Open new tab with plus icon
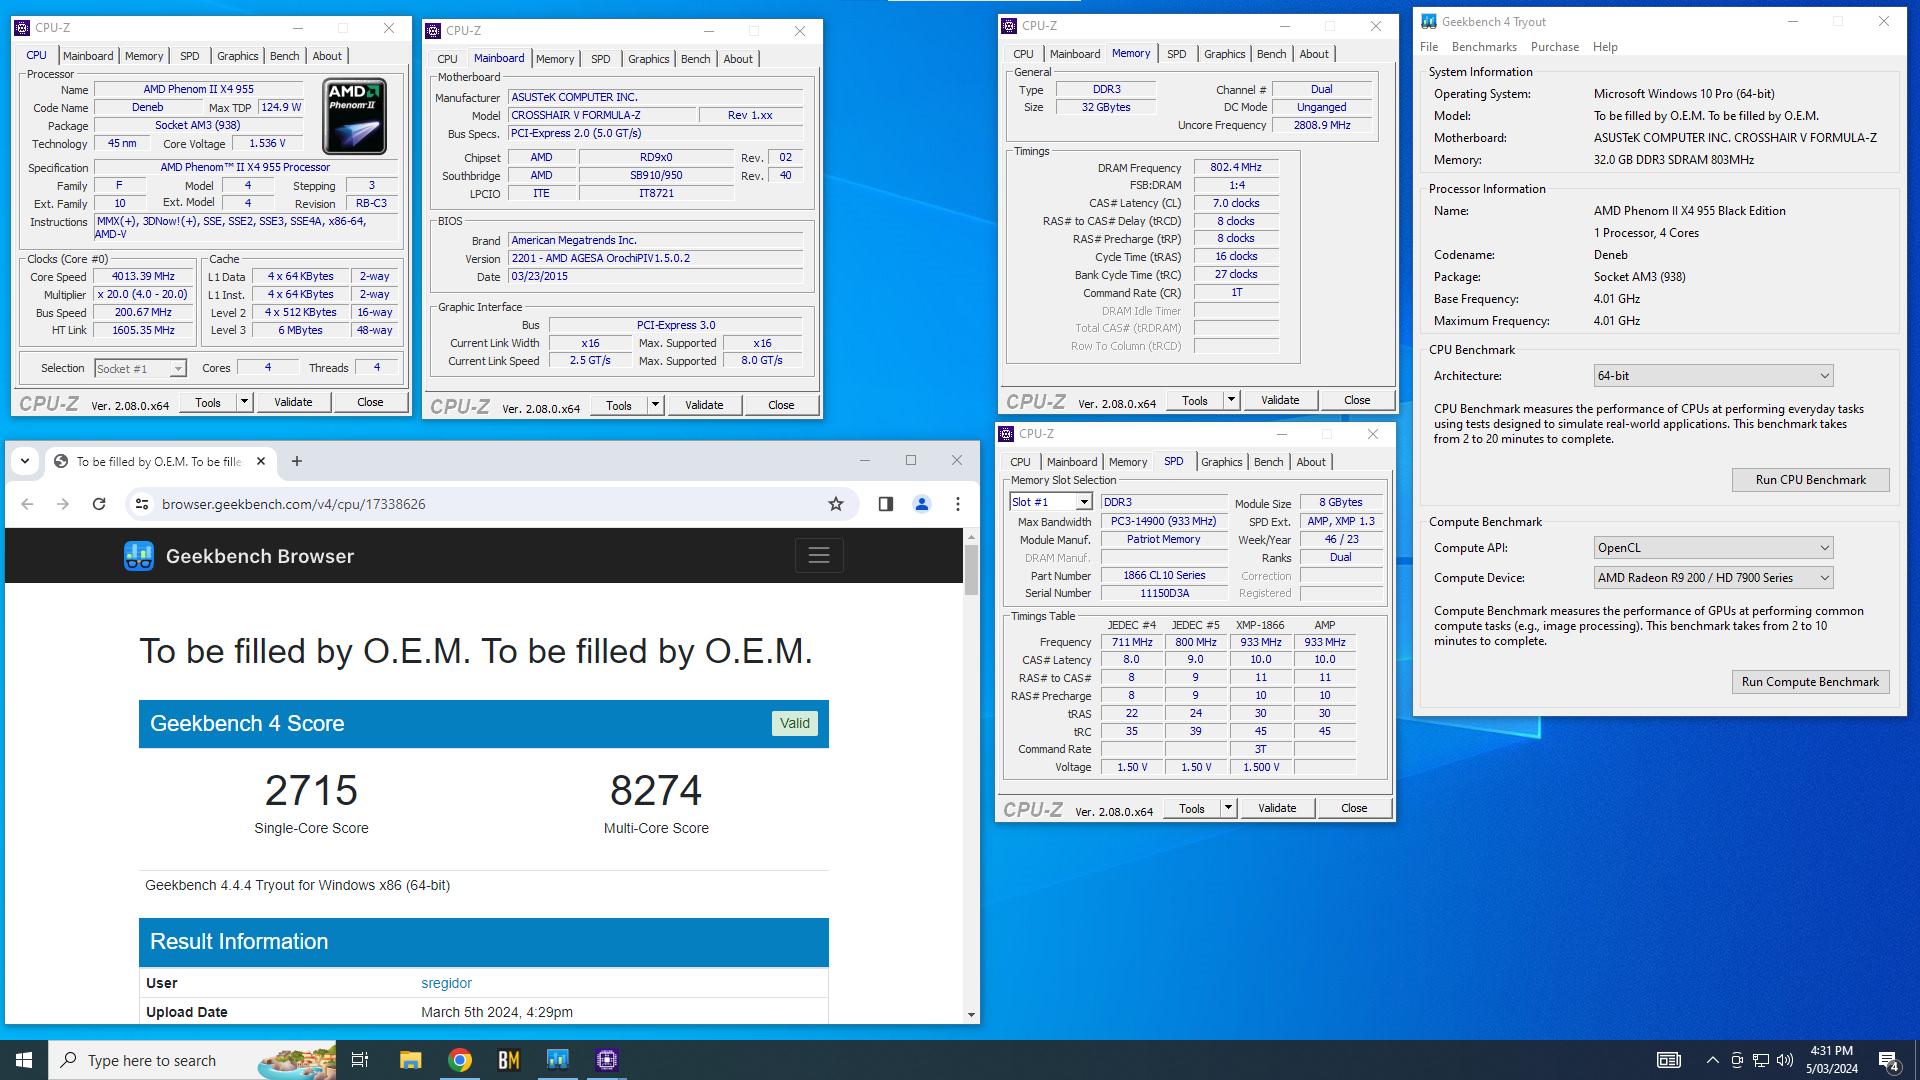Screen dimensions: 1920x1080 click(x=297, y=461)
